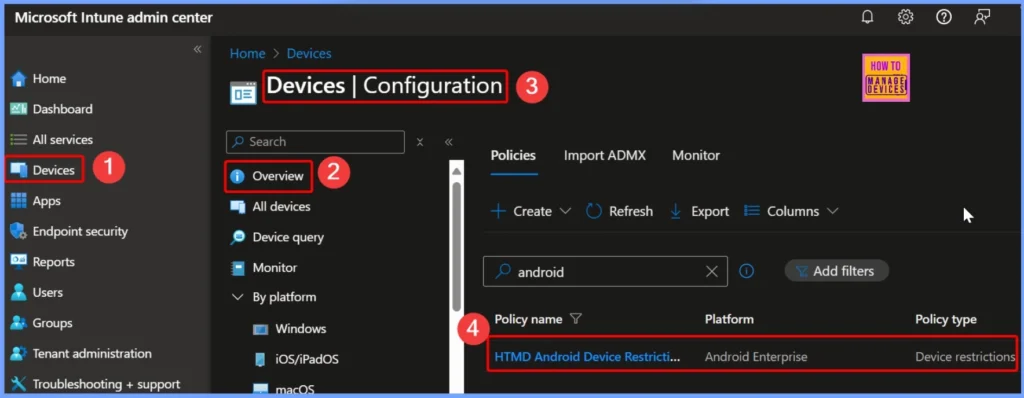1024x398 pixels.
Task: Clear the android search text
Action: pyautogui.click(x=712, y=271)
